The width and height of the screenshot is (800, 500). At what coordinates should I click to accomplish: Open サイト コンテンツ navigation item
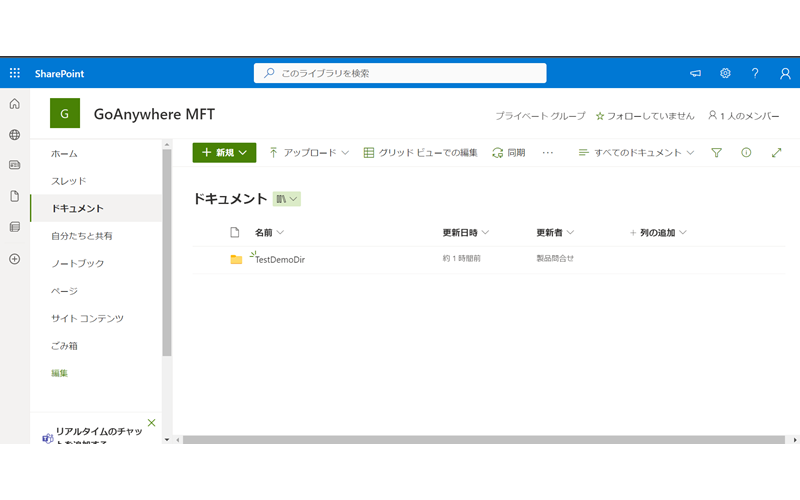pos(87,318)
